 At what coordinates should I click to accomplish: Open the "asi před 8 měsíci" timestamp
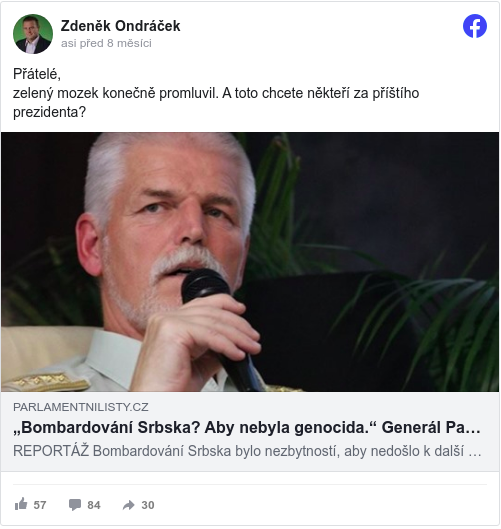106,44
